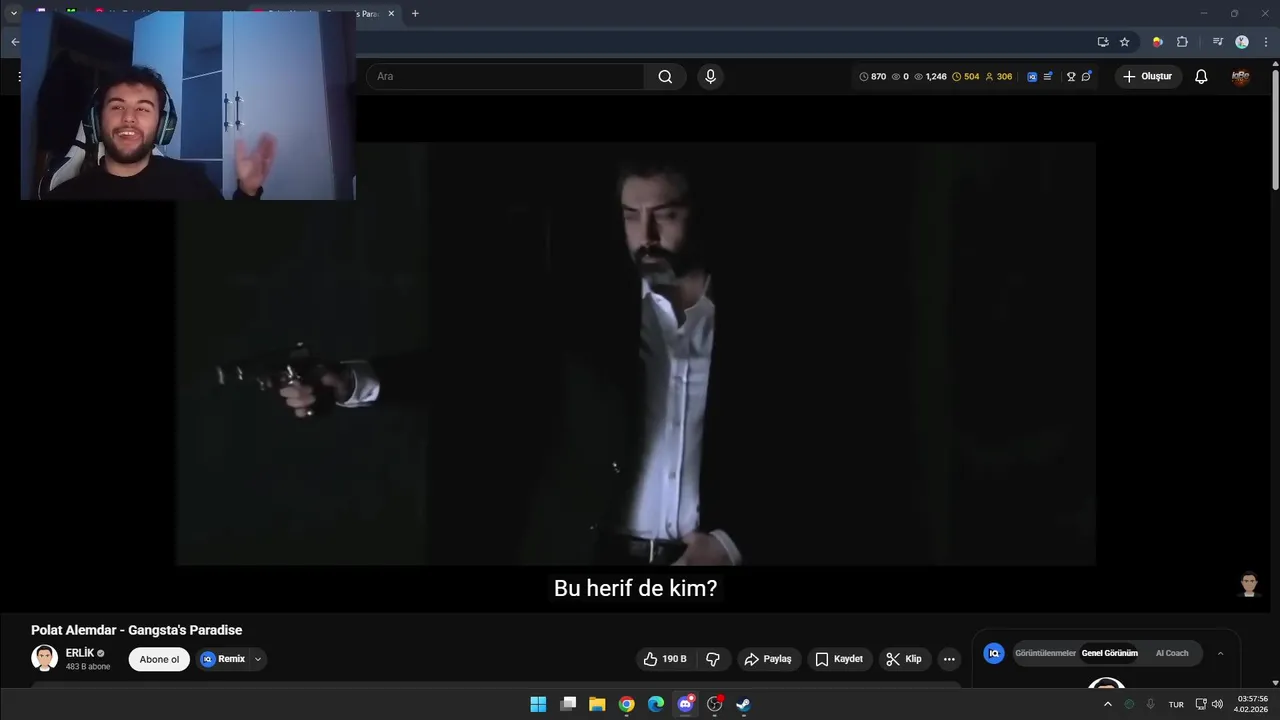
Task: Focus the Ara search input field
Action: (505, 76)
